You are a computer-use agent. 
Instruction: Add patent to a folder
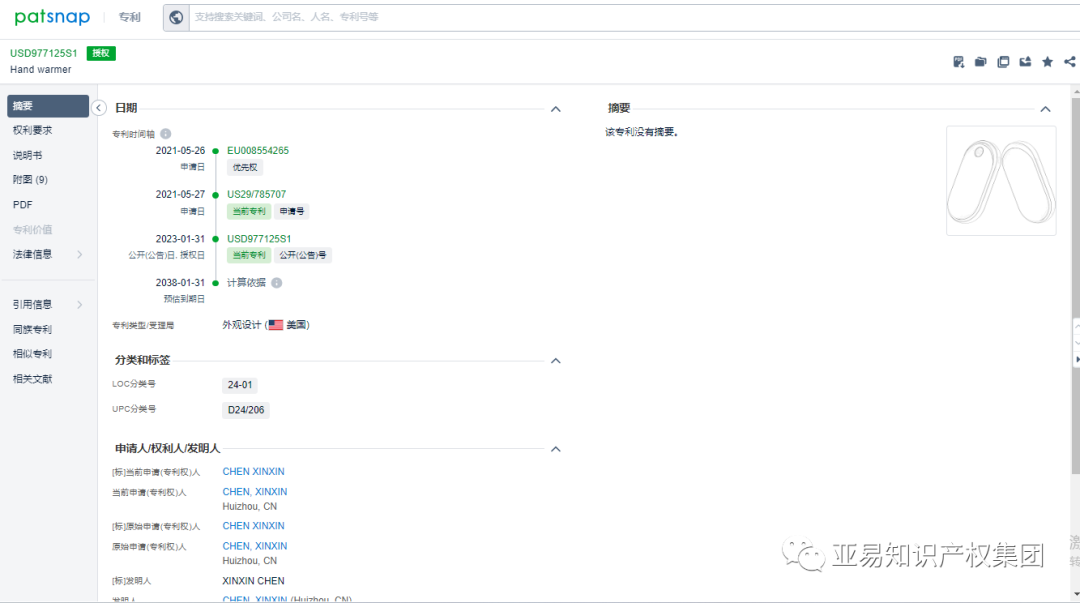(x=980, y=62)
